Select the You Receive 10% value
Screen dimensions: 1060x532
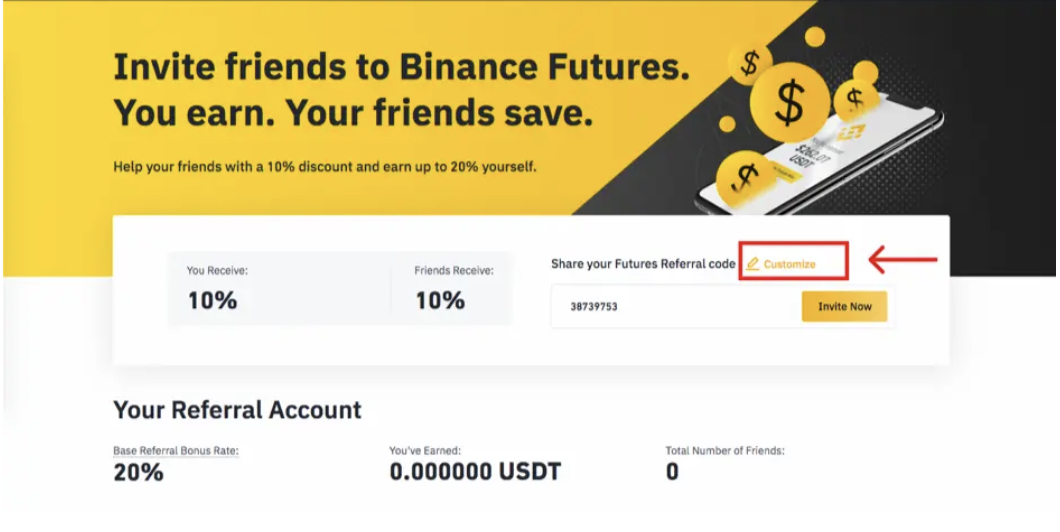click(213, 300)
